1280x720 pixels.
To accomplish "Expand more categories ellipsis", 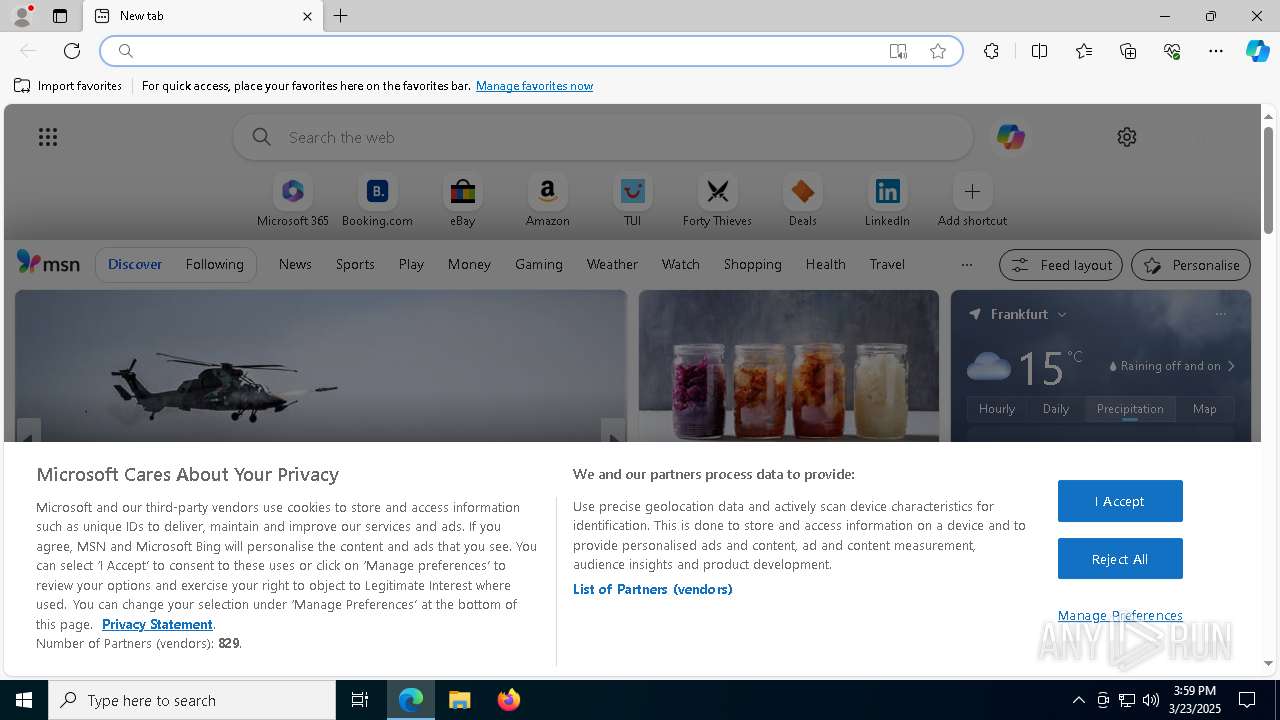I will coord(966,265).
